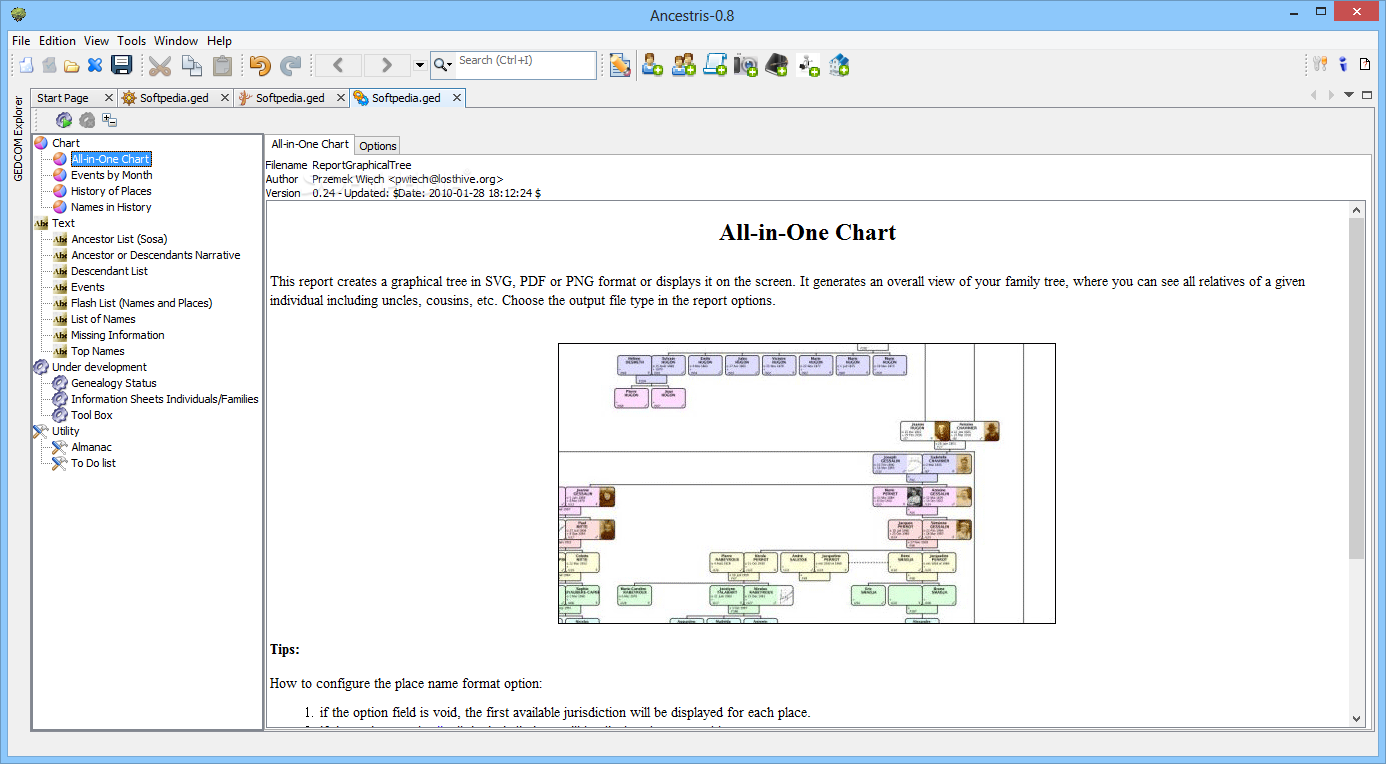
Task: Click the Redo arrow icon
Action: click(x=291, y=65)
